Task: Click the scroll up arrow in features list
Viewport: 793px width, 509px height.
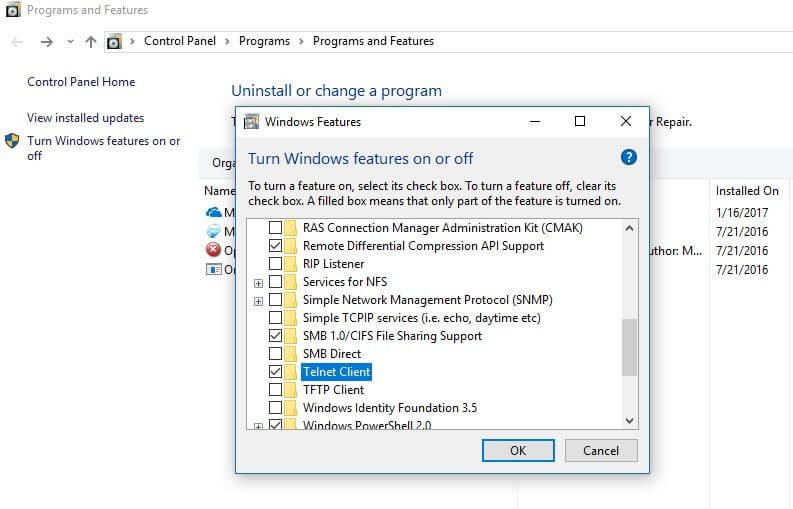Action: click(629, 228)
